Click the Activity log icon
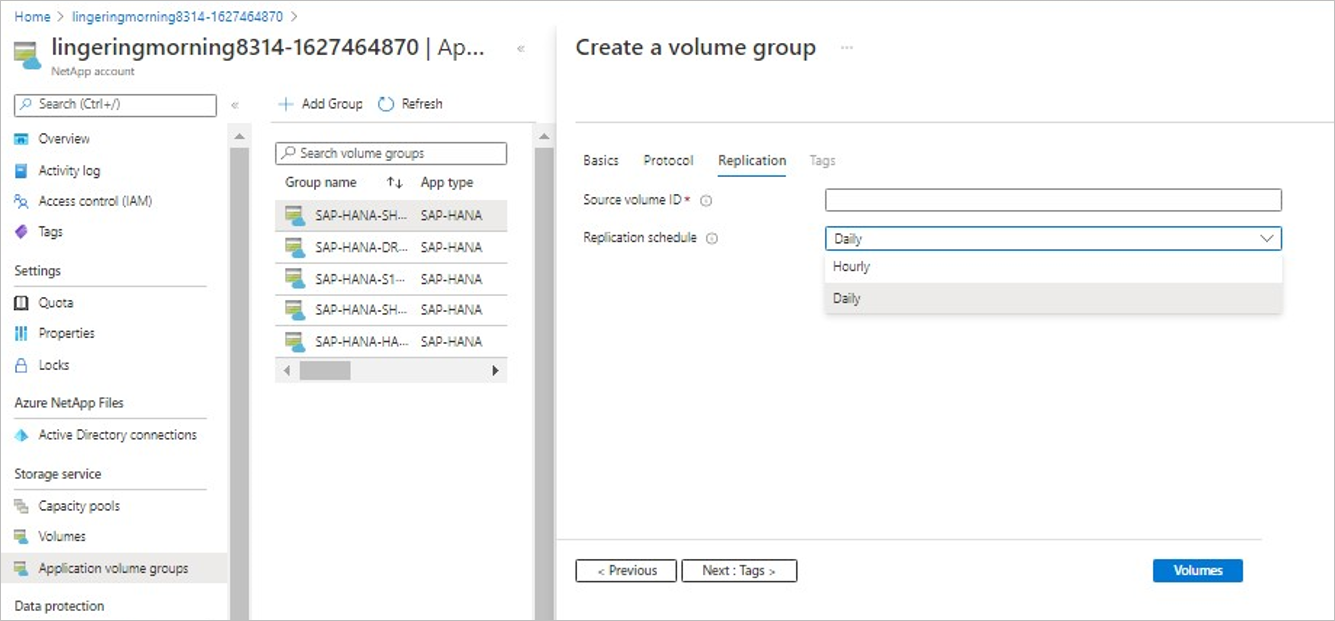Screen dimensions: 1335x621 (21, 171)
